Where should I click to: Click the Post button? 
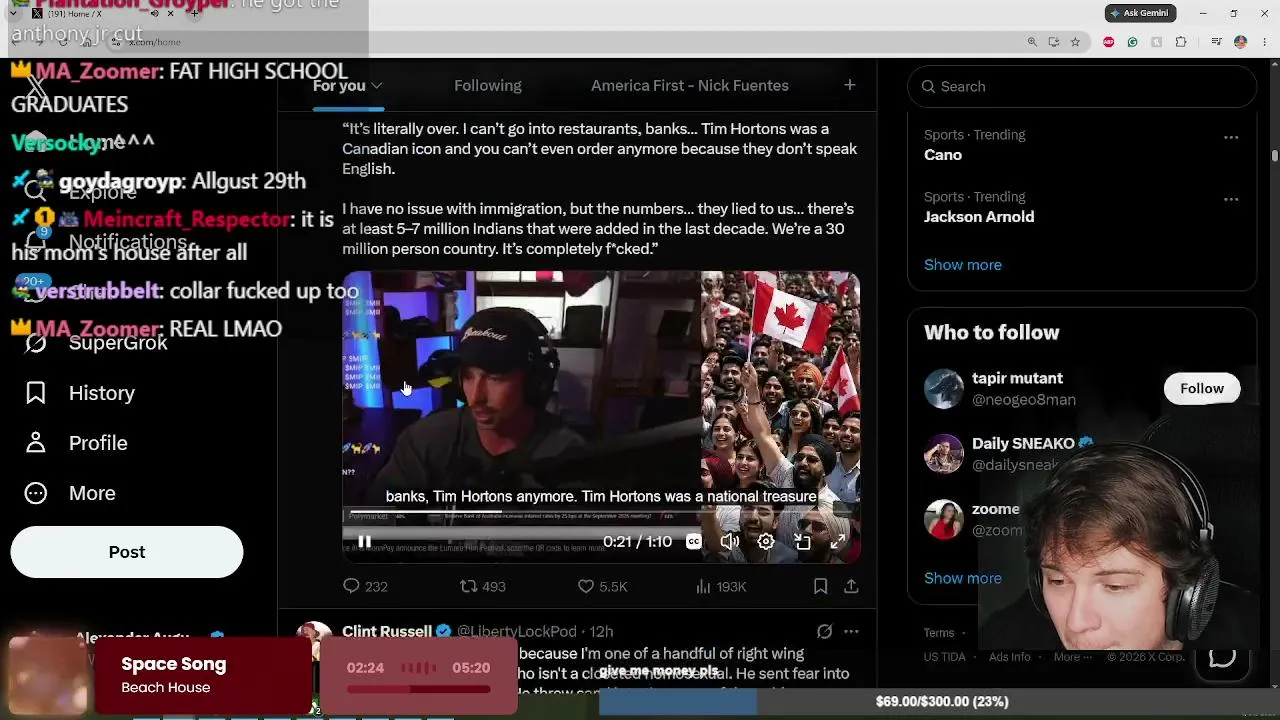point(127,552)
